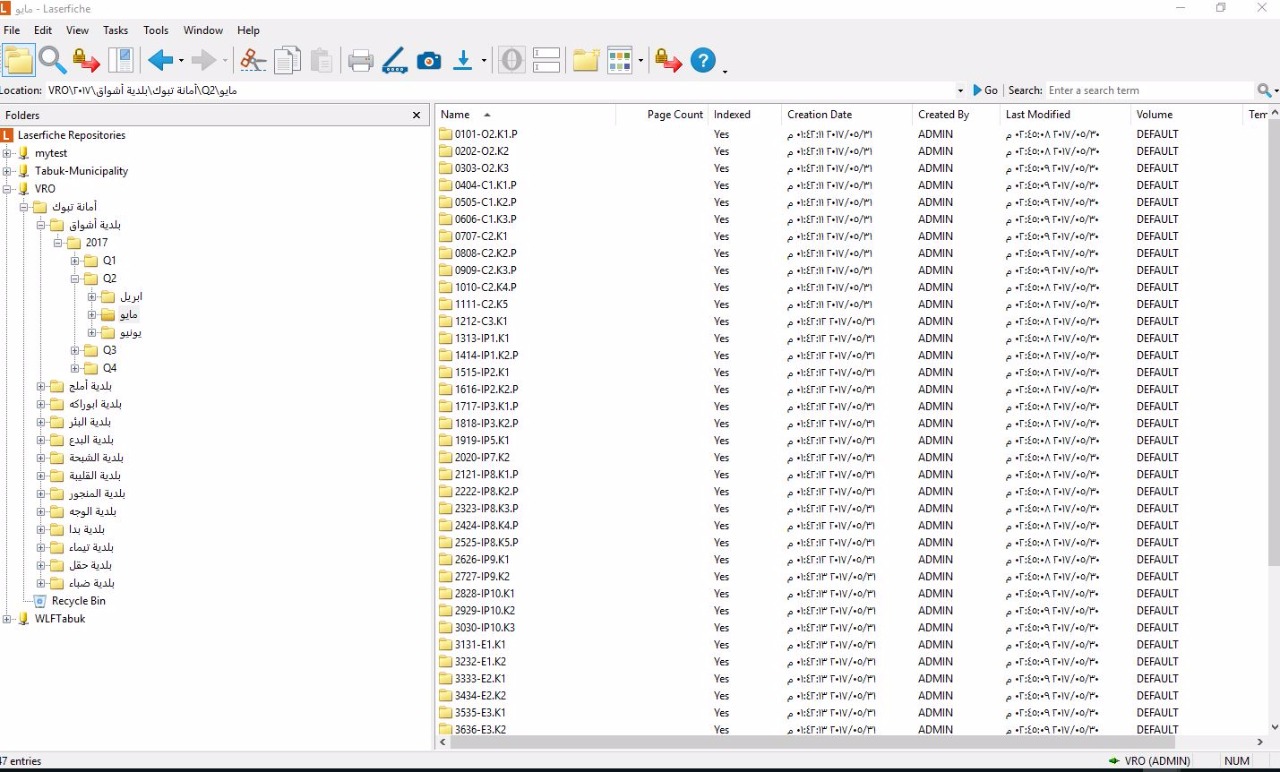Click the Copy icon in toolbar
Image resolution: width=1280 pixels, height=772 pixels.
(x=287, y=61)
